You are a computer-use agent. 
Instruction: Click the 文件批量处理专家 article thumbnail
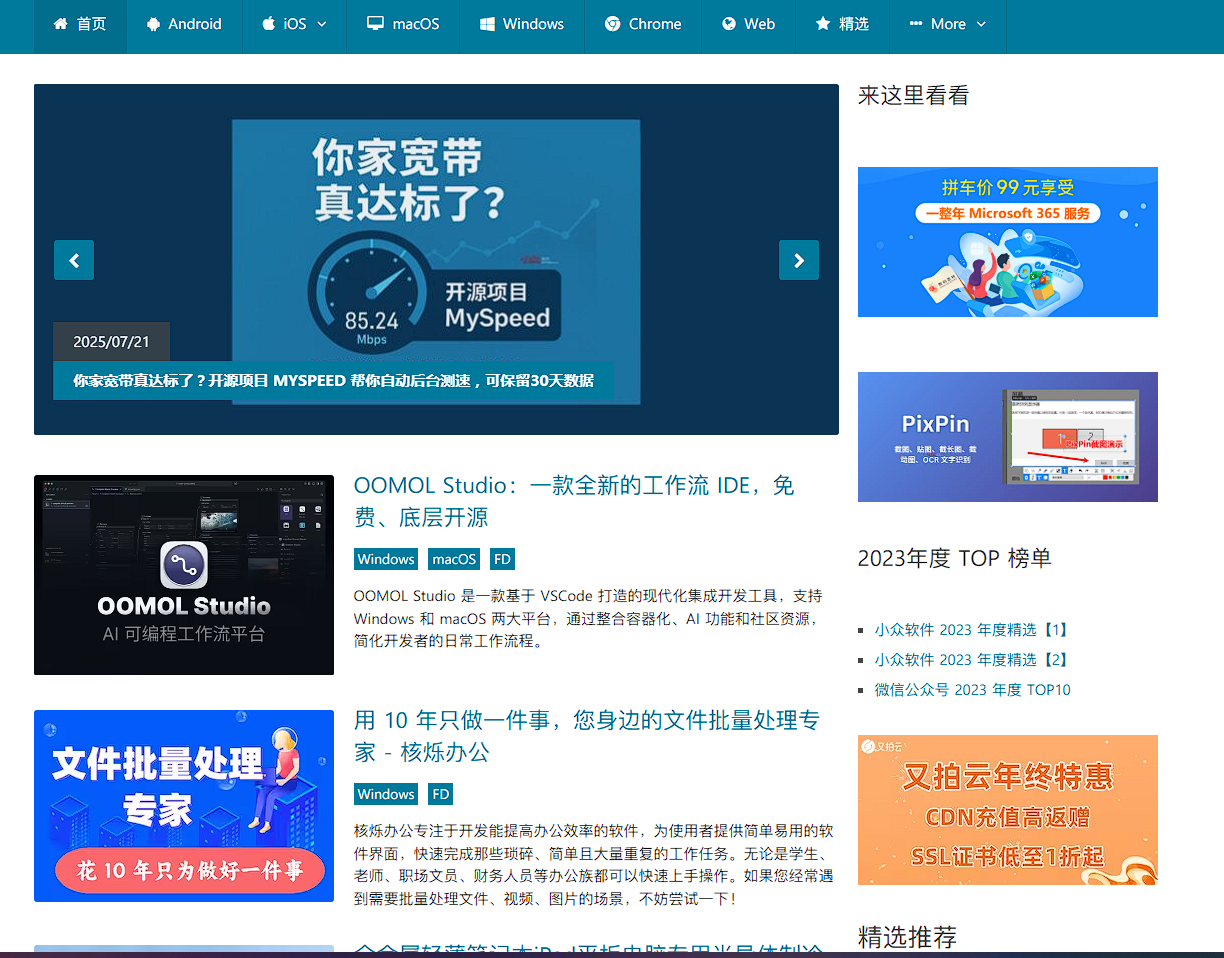point(184,806)
